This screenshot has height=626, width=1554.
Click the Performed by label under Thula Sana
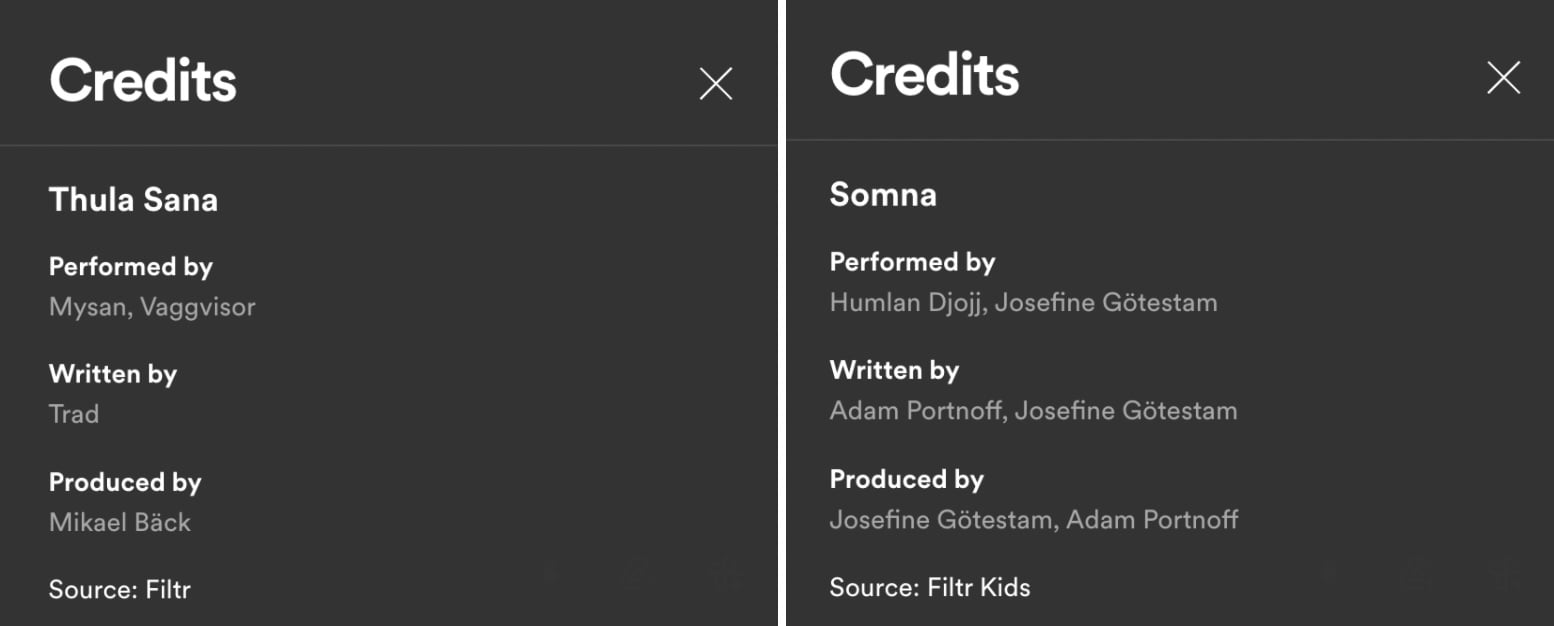point(131,267)
